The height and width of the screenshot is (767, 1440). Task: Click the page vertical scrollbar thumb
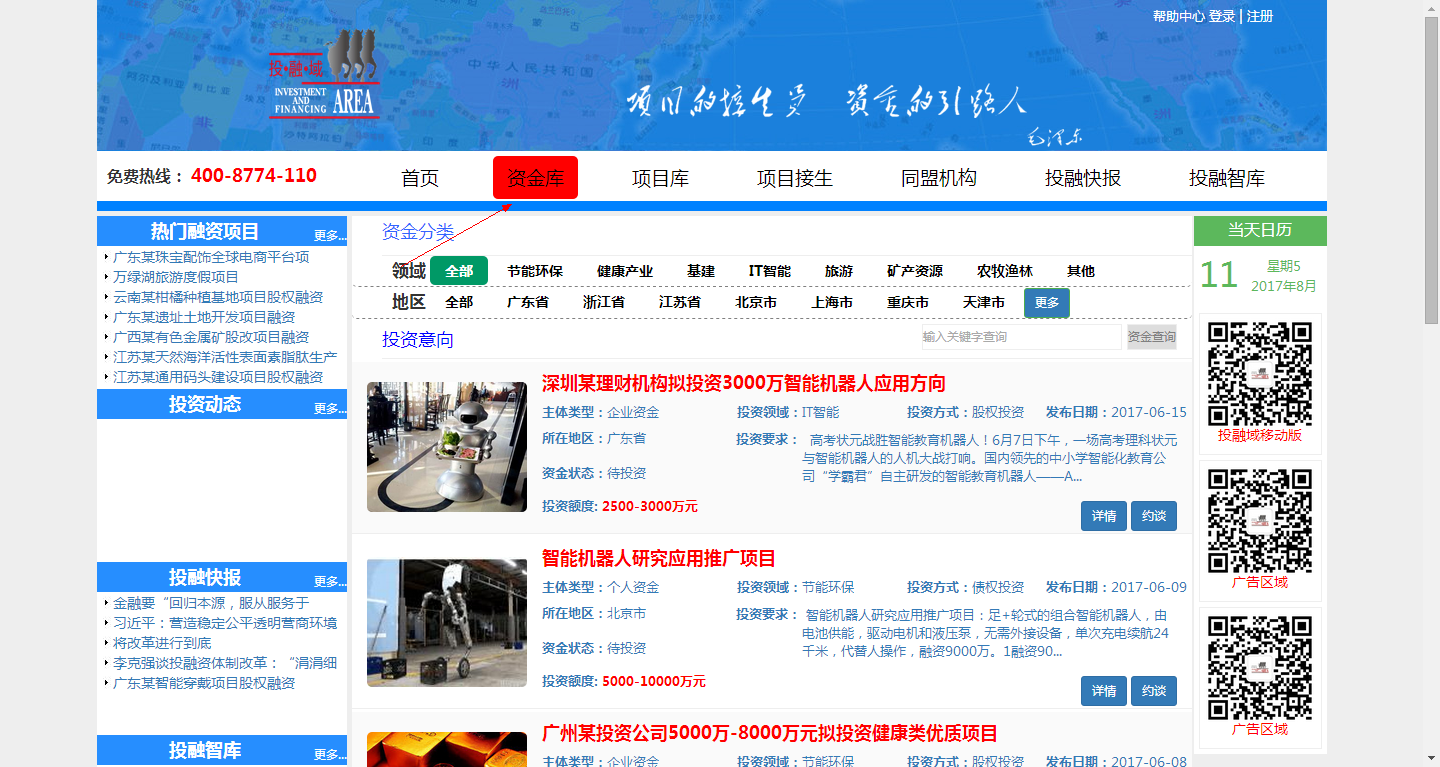[1431, 170]
